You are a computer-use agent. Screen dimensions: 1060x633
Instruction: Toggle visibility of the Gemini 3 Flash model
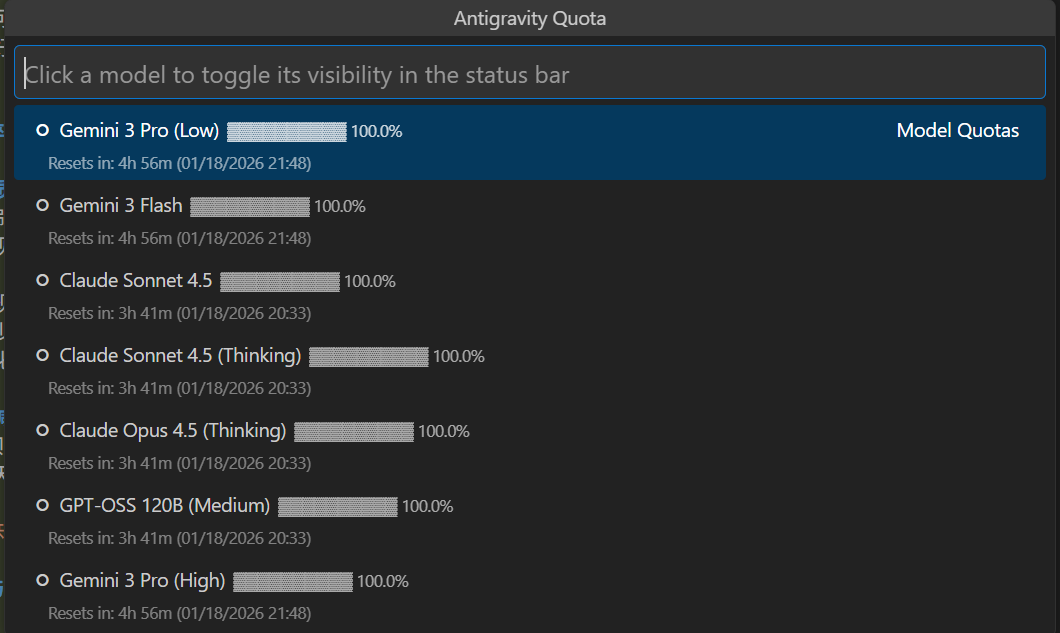pyautogui.click(x=121, y=206)
